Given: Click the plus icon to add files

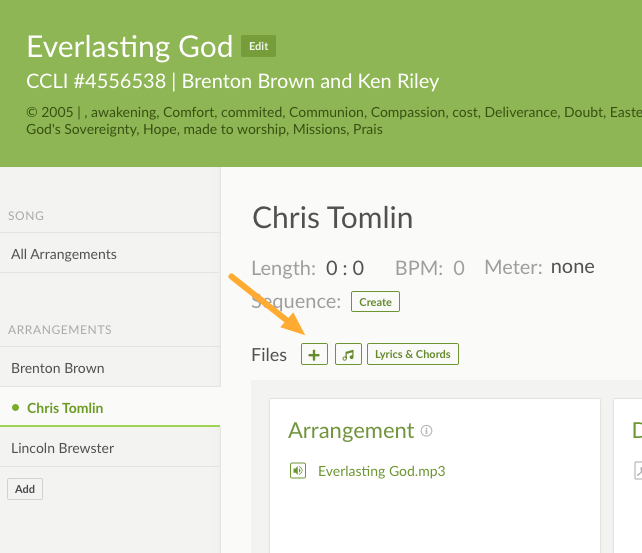Looking at the screenshot, I should click(x=314, y=354).
